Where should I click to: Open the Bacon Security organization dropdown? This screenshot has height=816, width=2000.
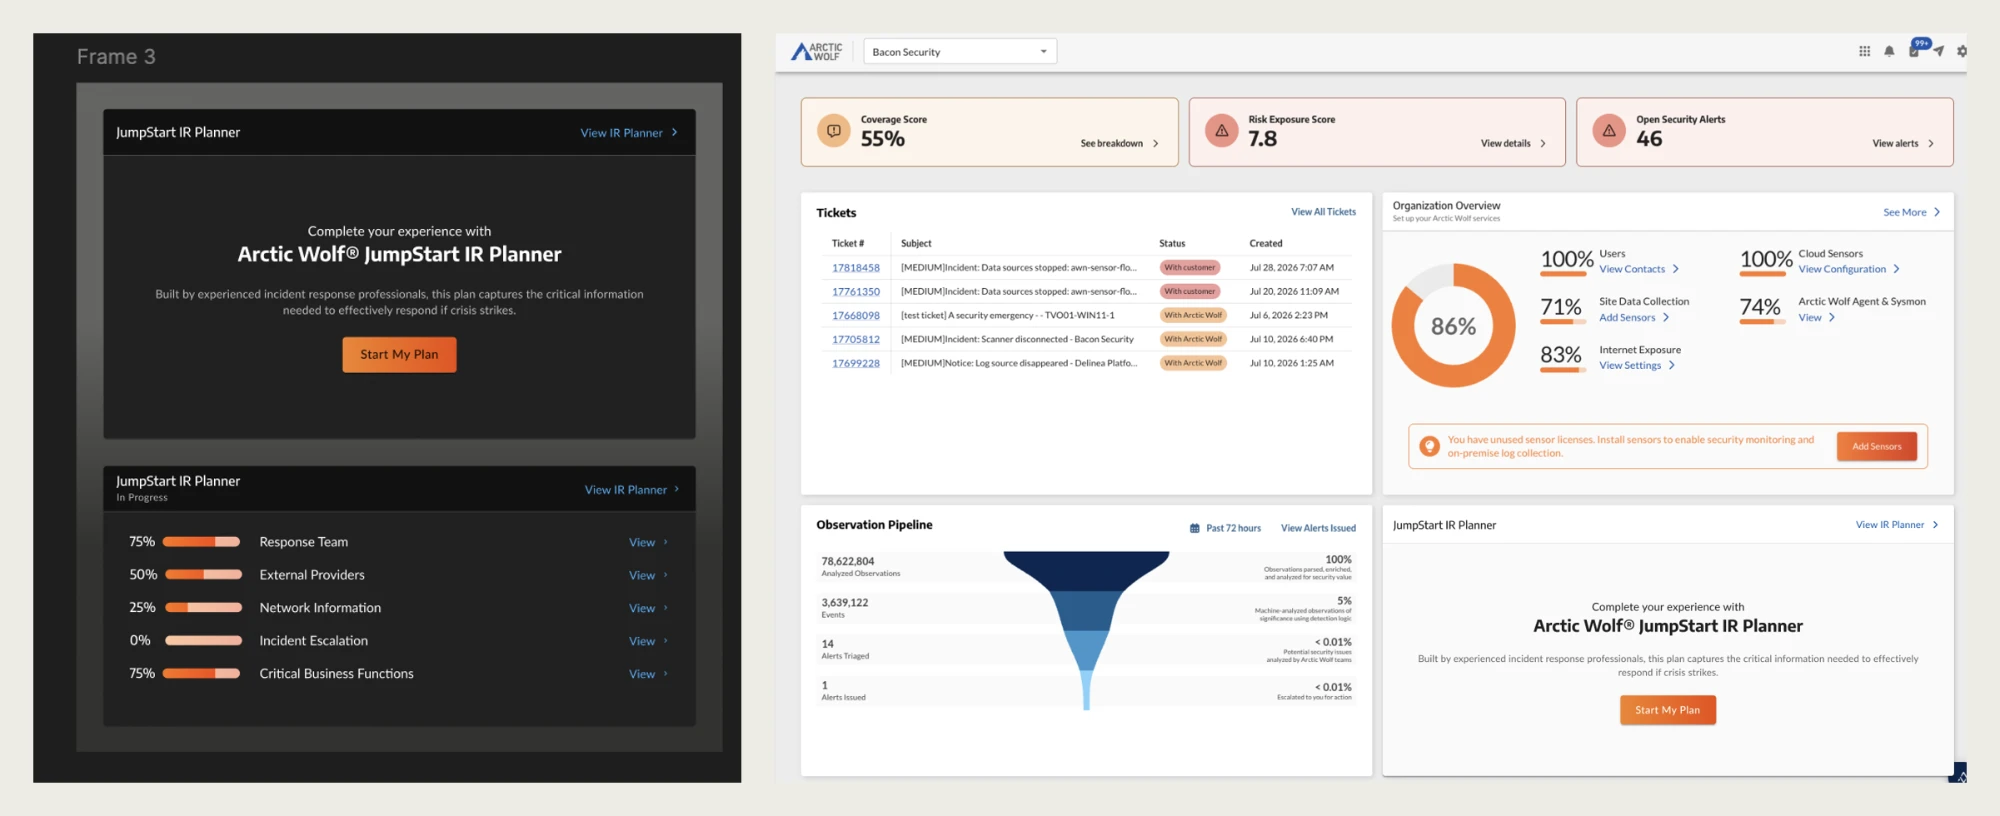(x=960, y=52)
